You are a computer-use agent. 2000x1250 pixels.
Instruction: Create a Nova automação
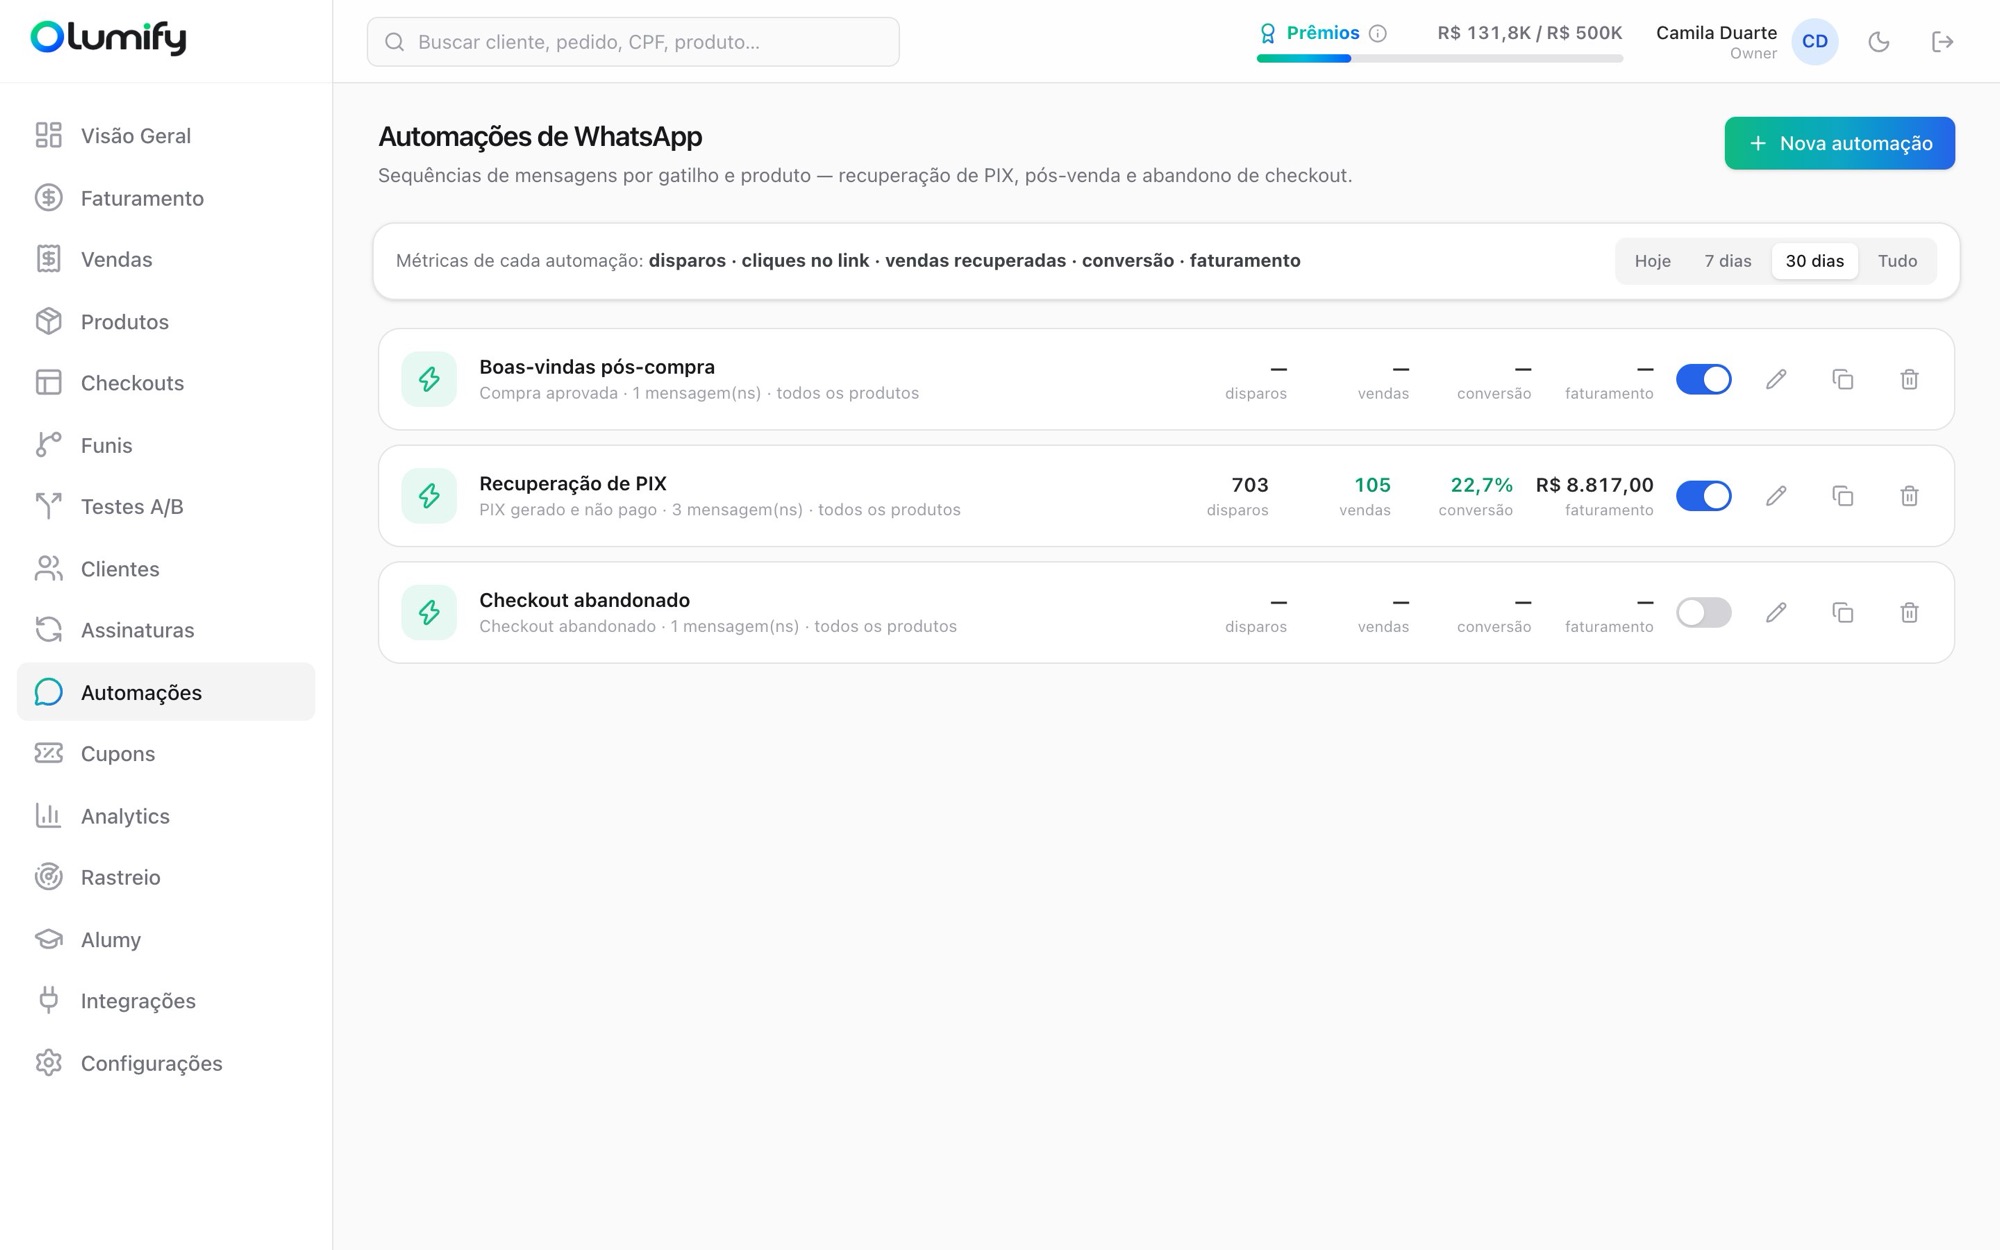(x=1839, y=143)
